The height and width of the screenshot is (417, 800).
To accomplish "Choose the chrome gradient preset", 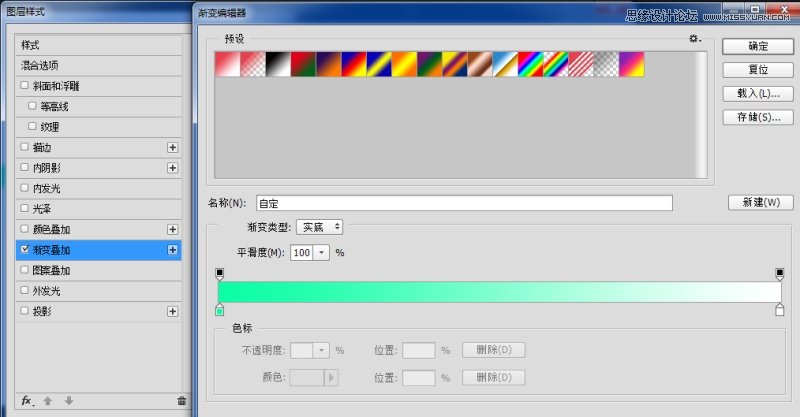I will 505,64.
